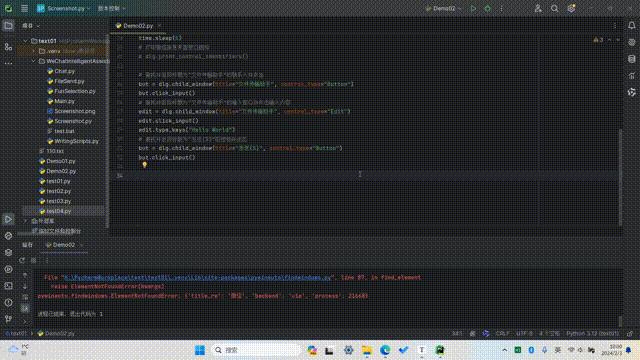The image size is (640, 360).
Task: Open Microsoft Edge from taskbar
Action: pos(384,350)
